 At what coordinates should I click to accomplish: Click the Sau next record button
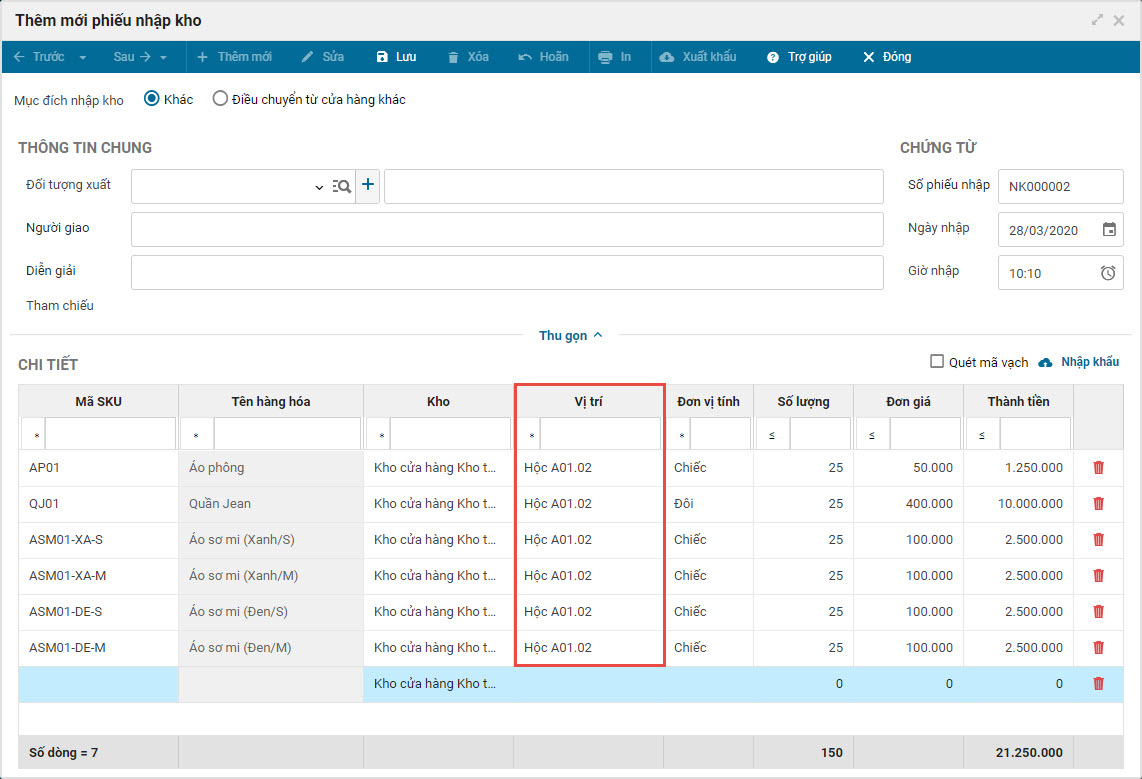pos(131,57)
